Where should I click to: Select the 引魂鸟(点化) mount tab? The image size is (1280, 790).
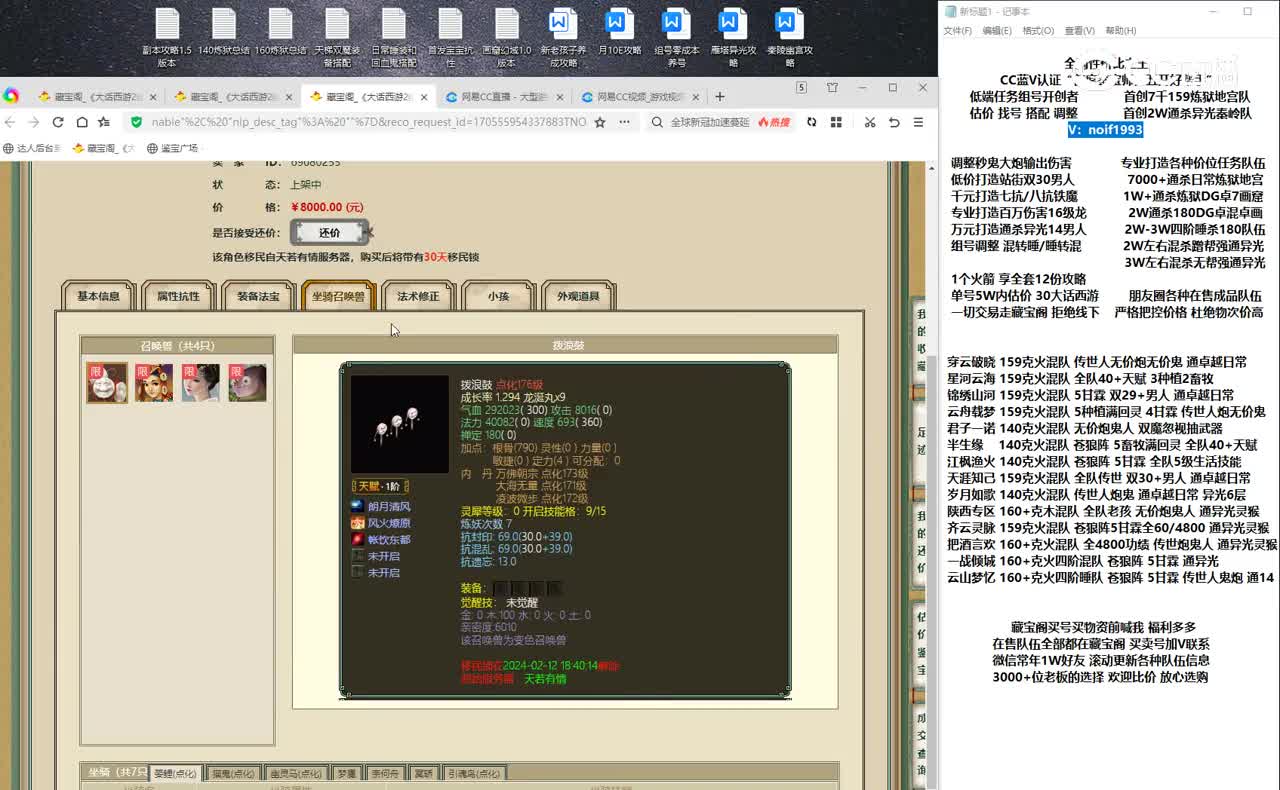pyautogui.click(x=473, y=773)
